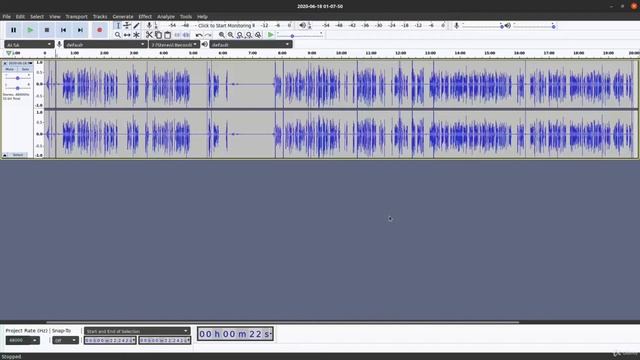Screen dimensions: 640x360
Task: Open the Tools menu
Action: coord(186,17)
